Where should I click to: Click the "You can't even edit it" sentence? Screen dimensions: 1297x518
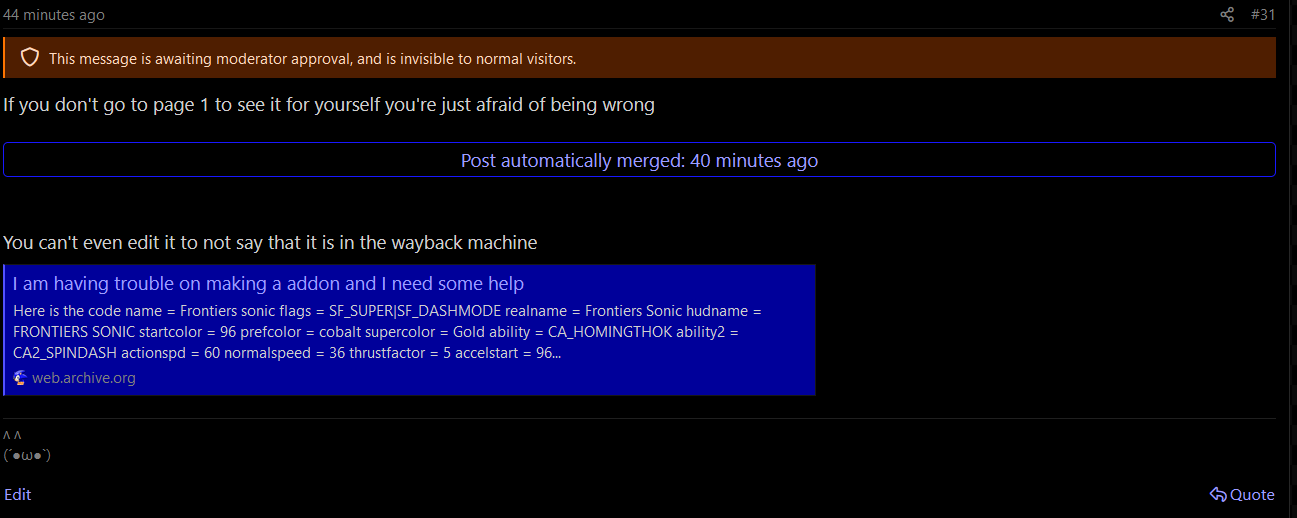coord(270,242)
